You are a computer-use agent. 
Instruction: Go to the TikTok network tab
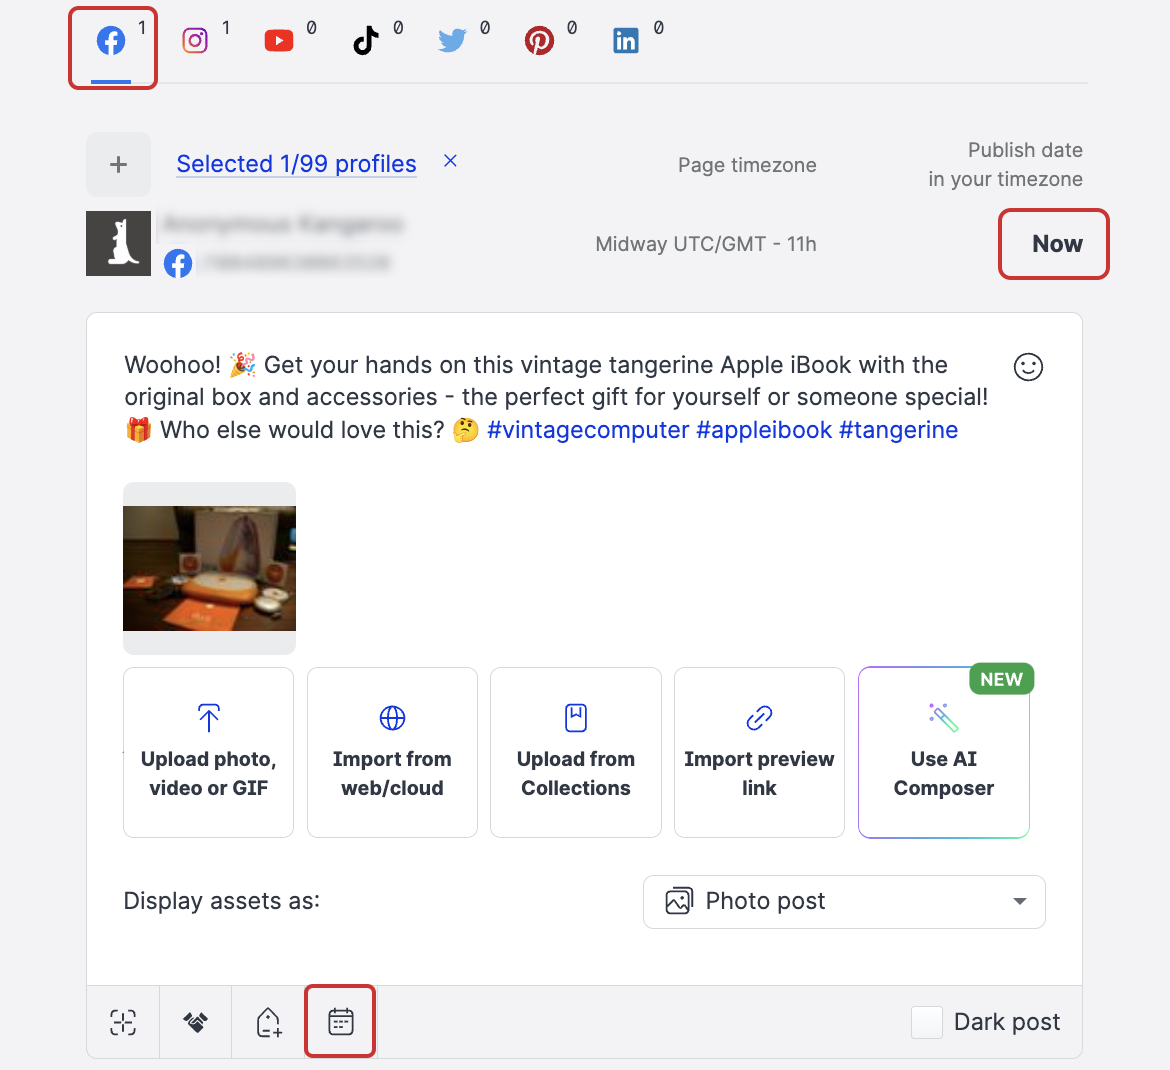(x=366, y=41)
